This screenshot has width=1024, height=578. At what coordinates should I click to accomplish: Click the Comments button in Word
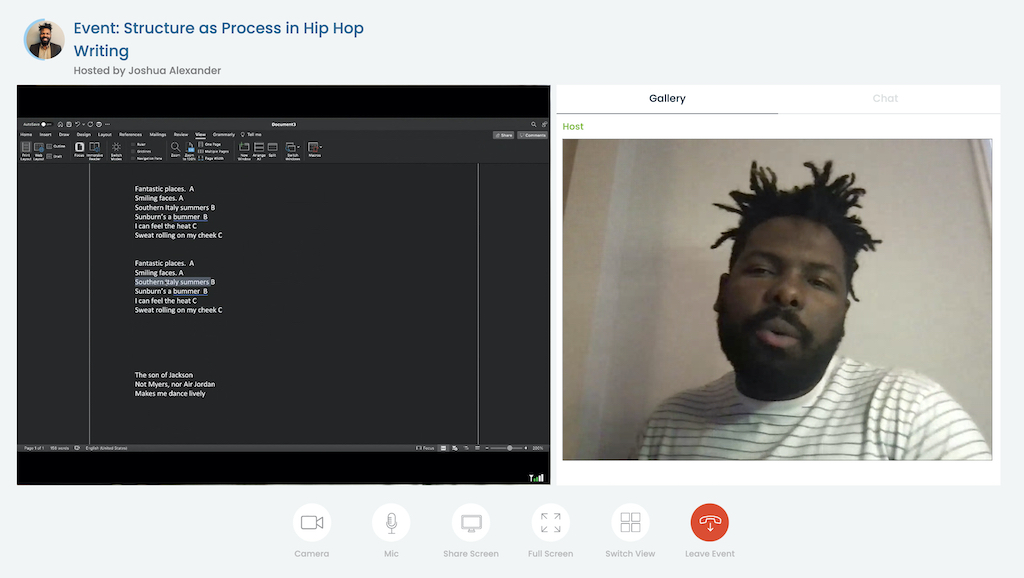click(533, 135)
